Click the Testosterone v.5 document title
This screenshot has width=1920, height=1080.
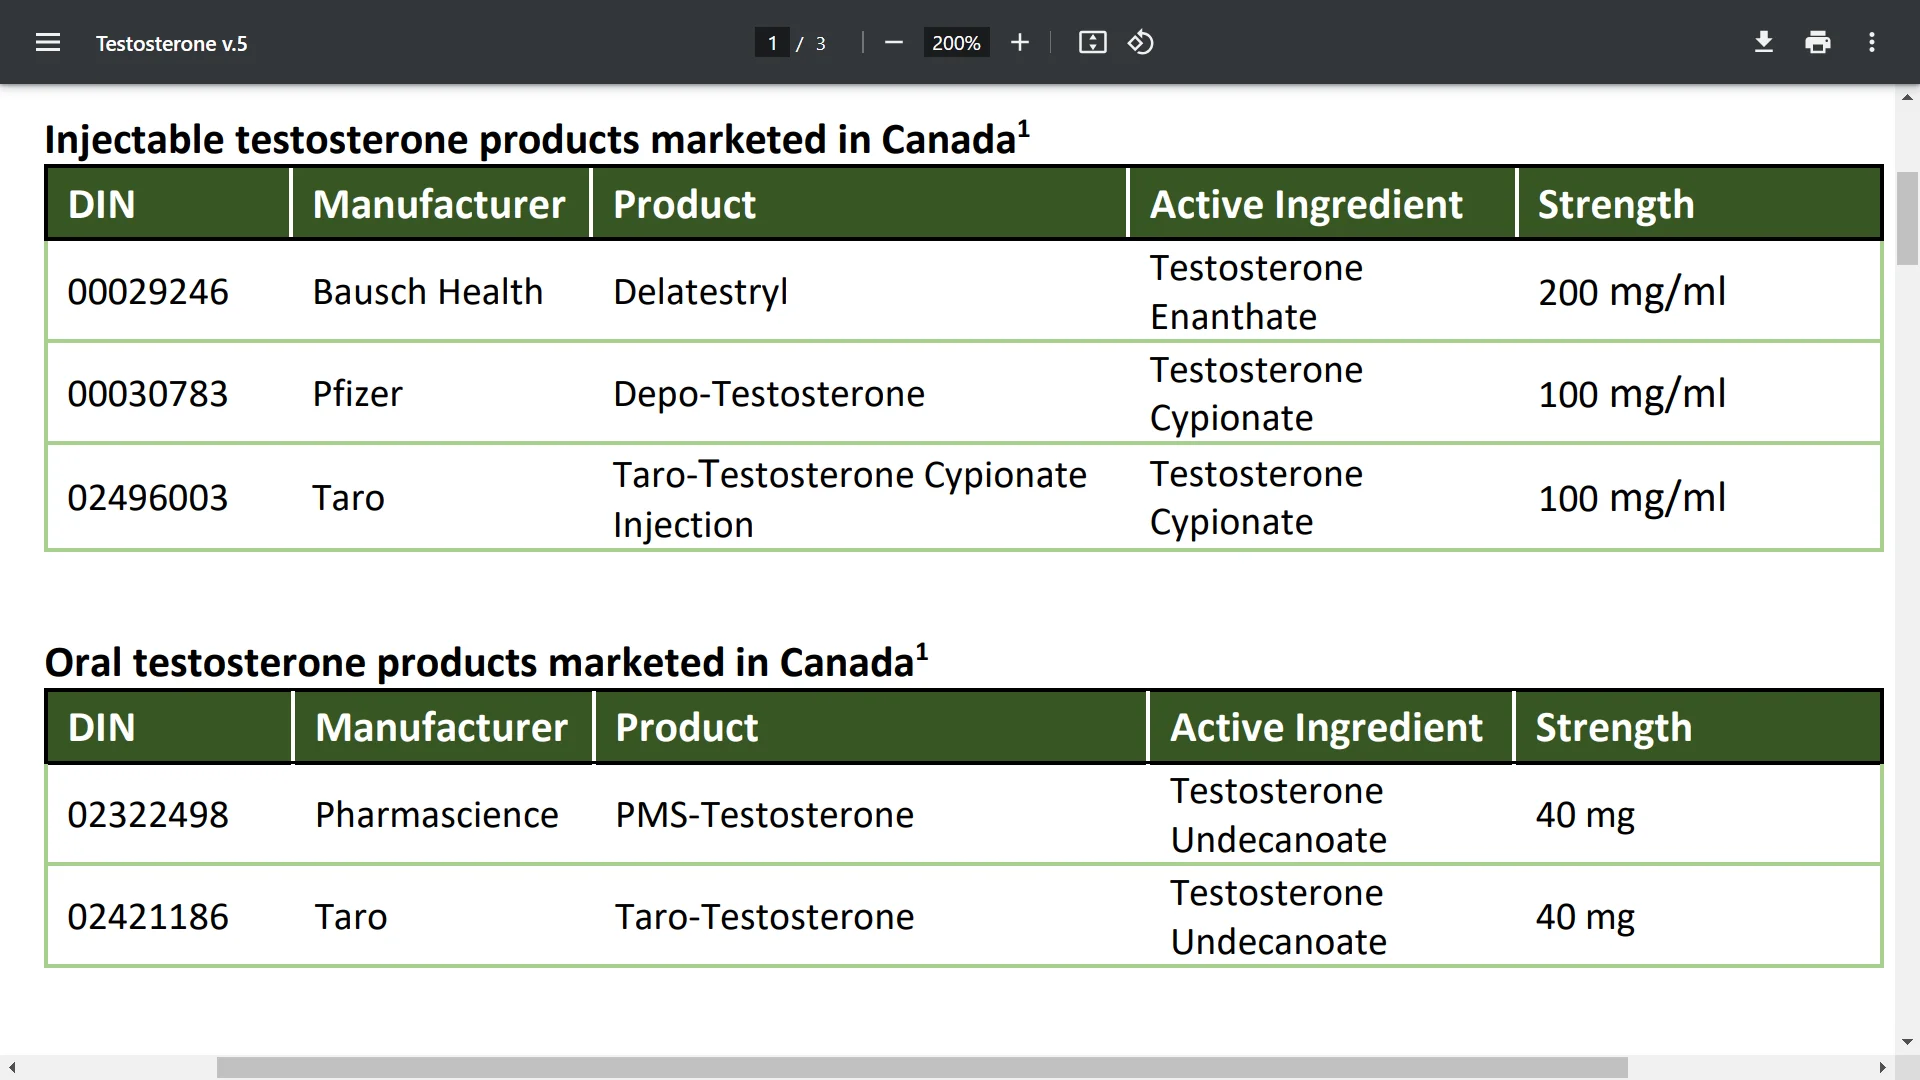[x=171, y=43]
